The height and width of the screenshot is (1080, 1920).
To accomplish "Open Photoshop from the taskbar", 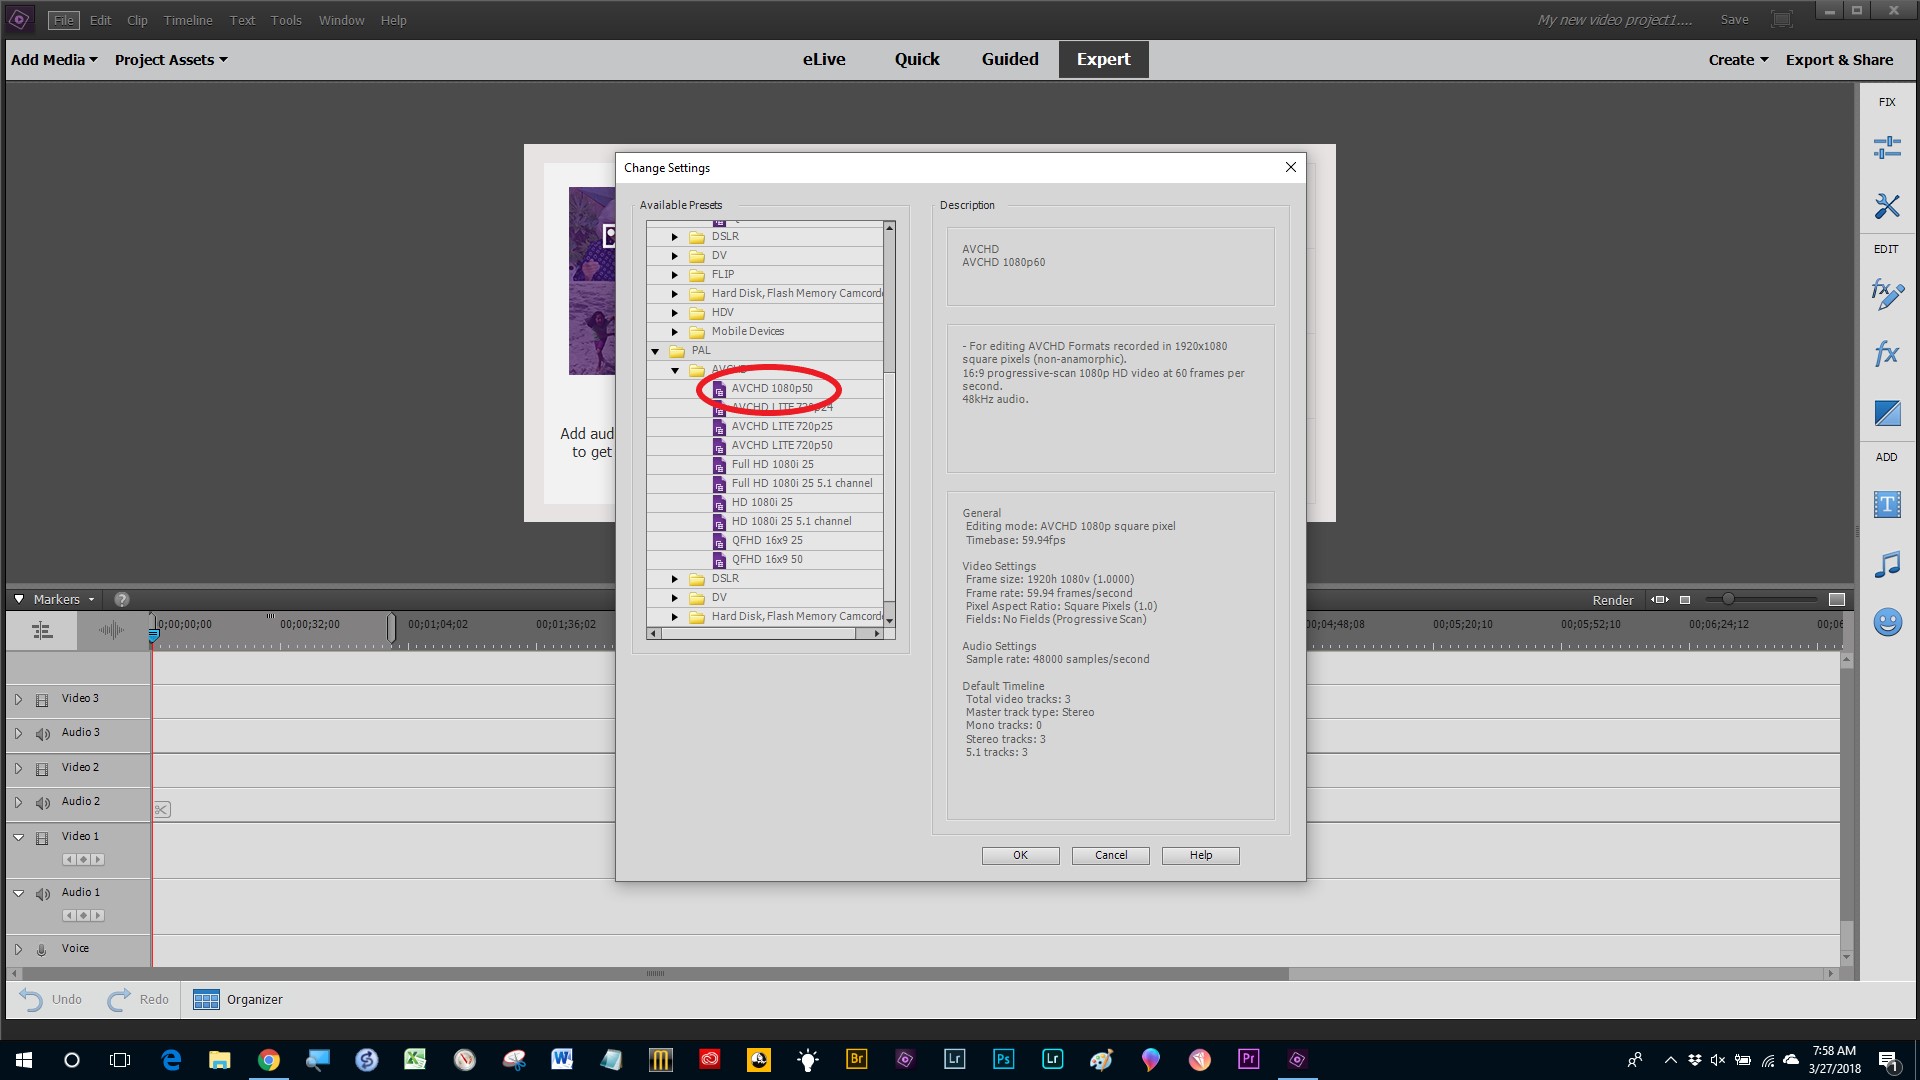I will [1003, 1060].
